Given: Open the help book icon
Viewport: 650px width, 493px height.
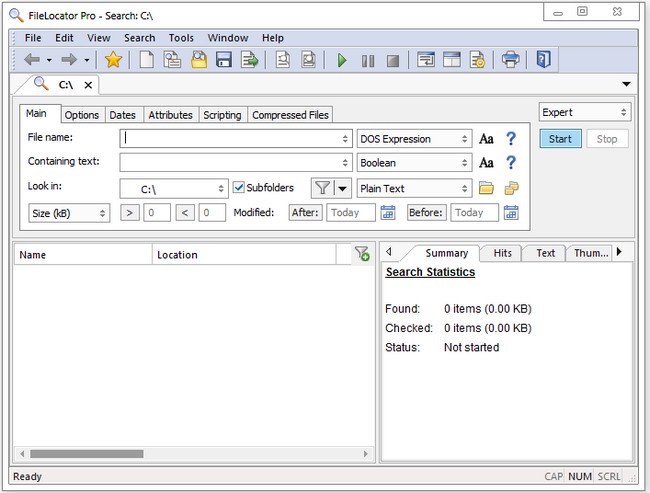Looking at the screenshot, I should click(x=543, y=60).
